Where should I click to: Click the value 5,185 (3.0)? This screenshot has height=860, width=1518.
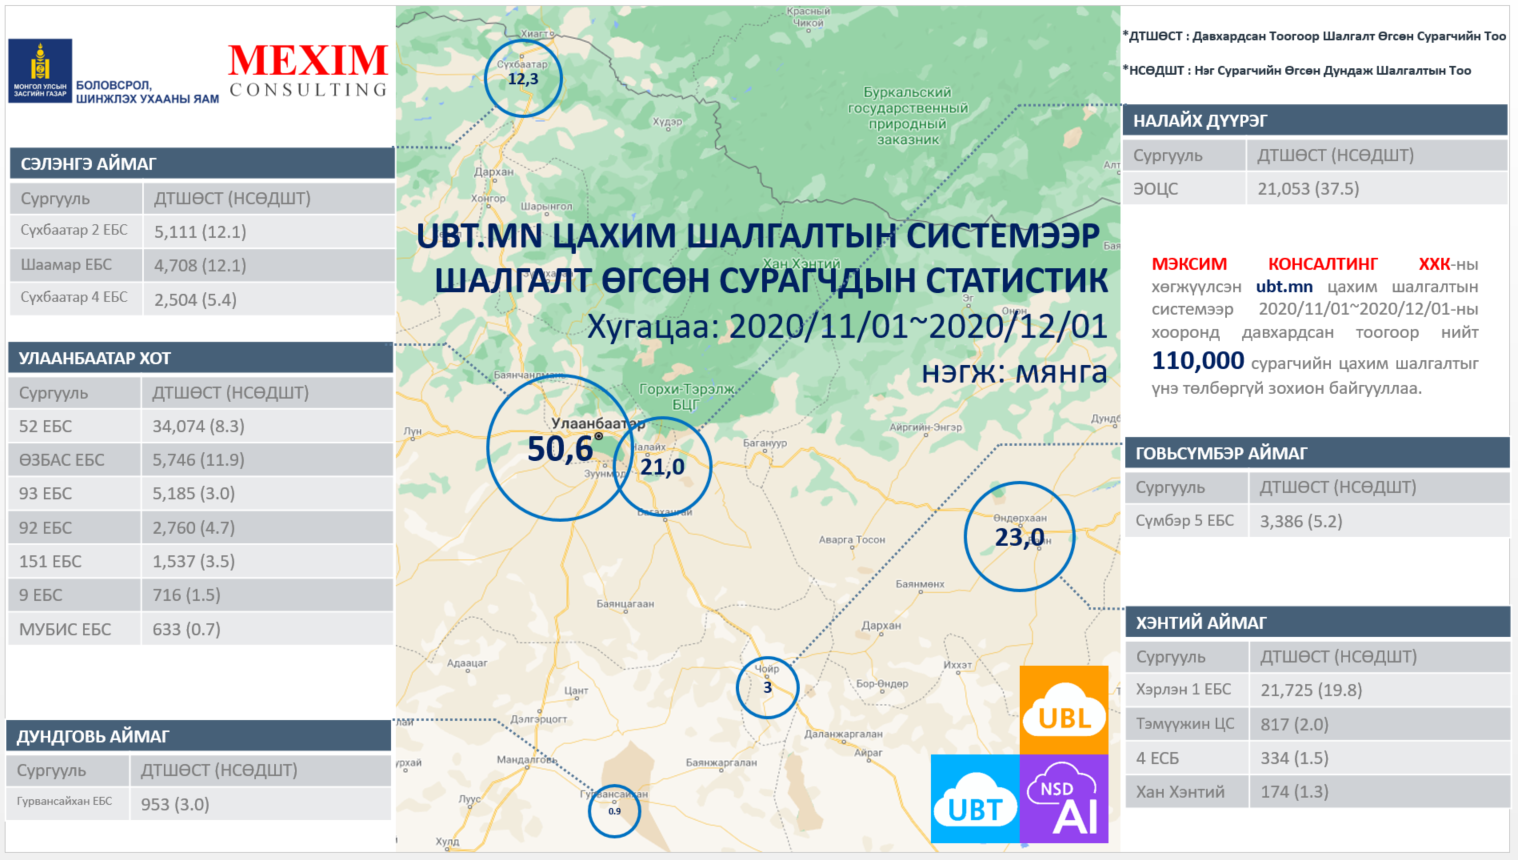193,493
